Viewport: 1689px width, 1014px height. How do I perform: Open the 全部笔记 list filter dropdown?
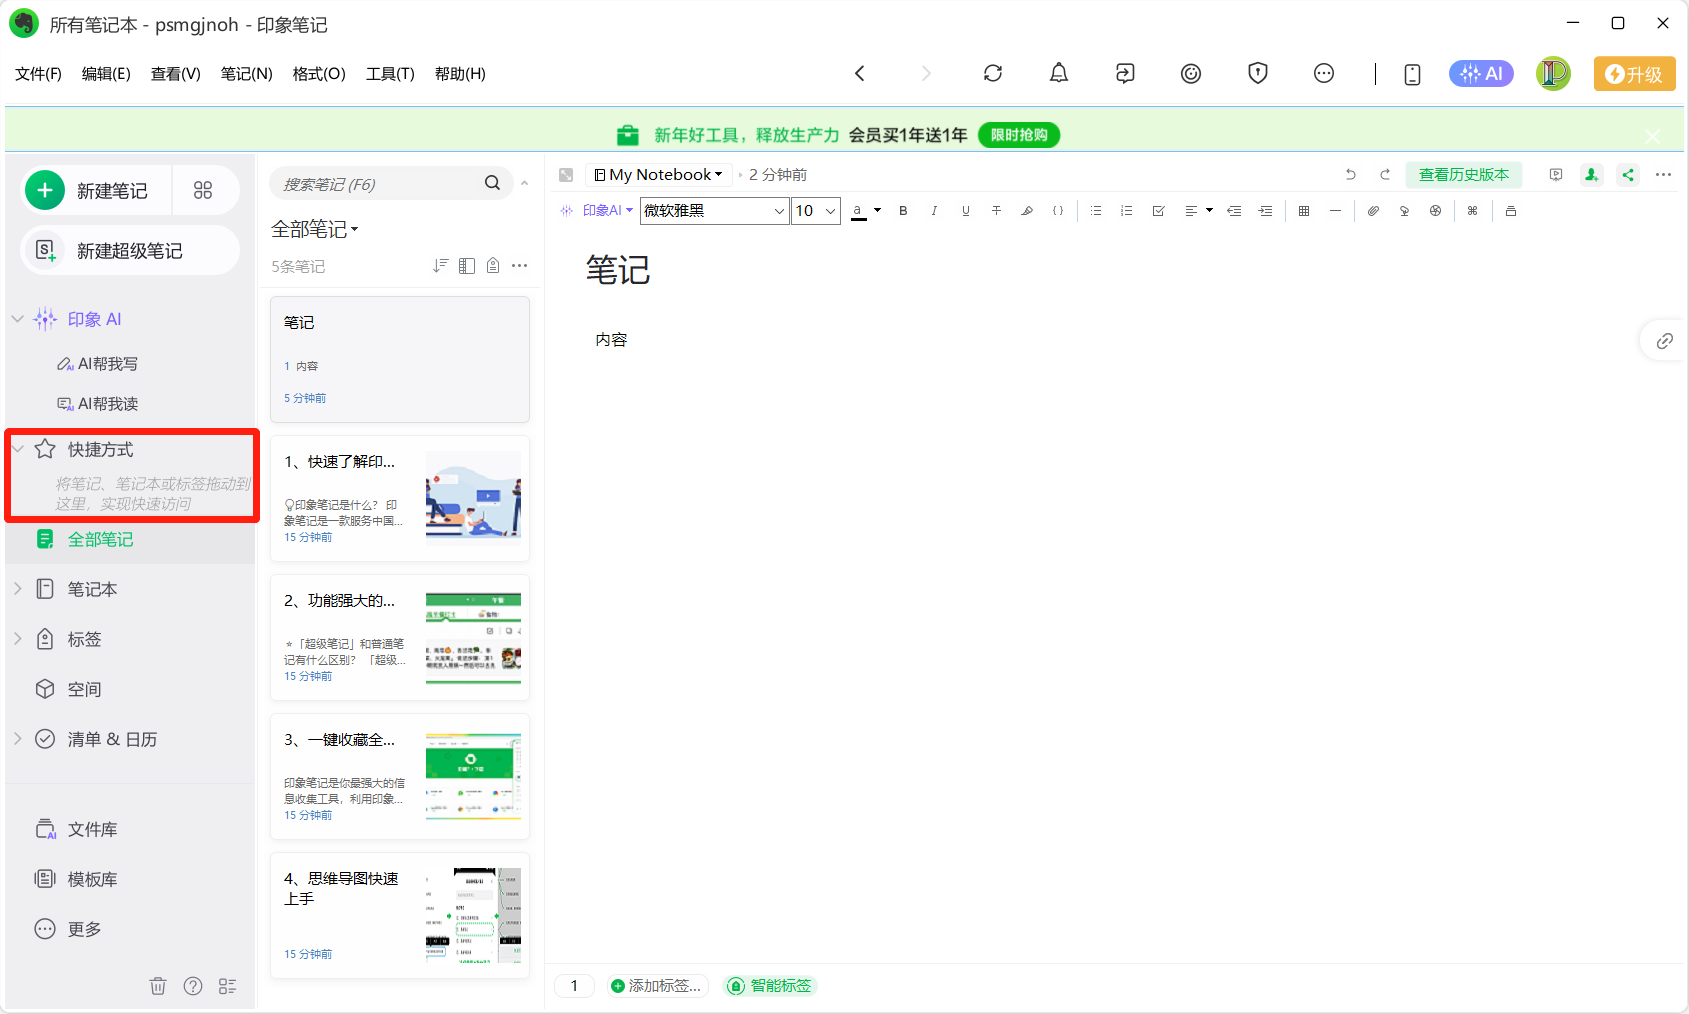[x=314, y=229]
